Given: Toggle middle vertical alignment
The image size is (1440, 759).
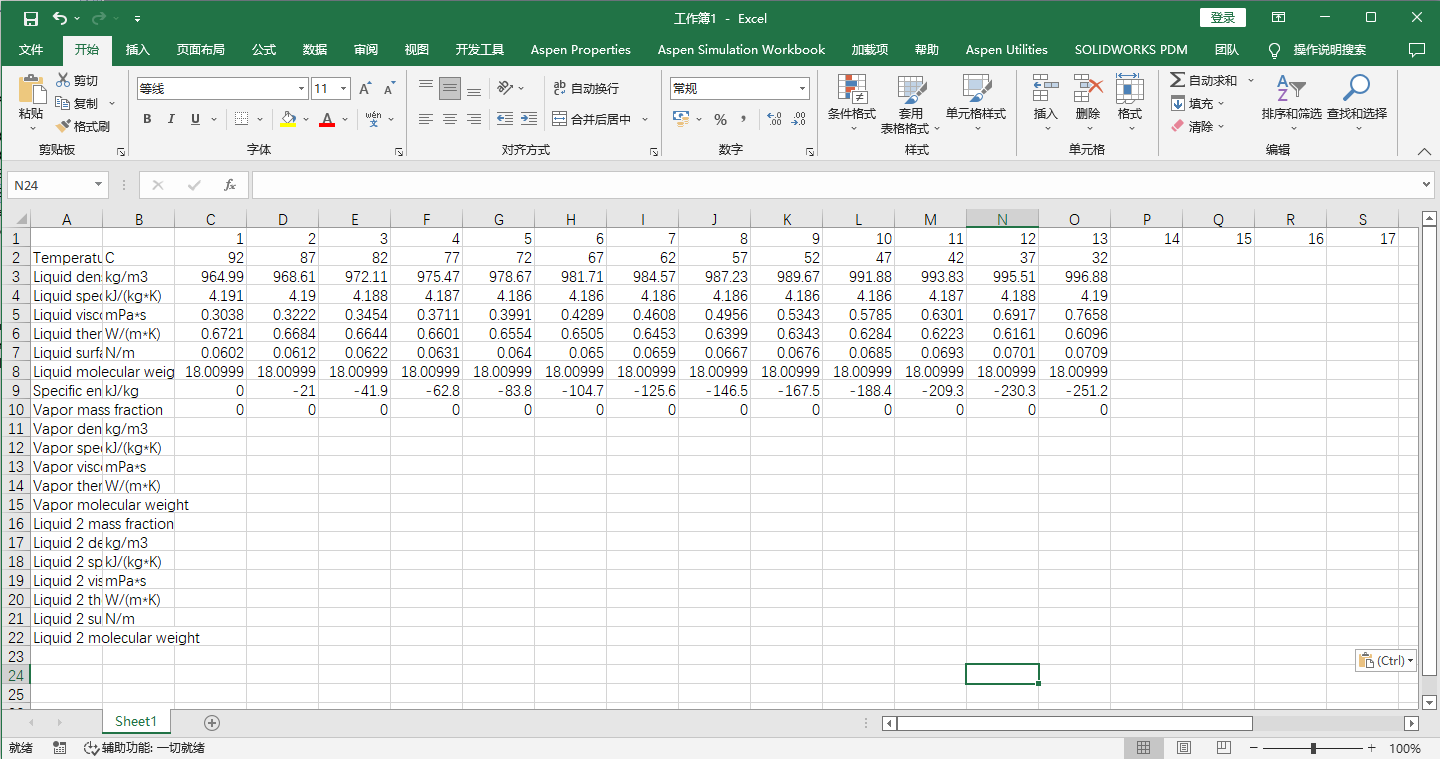Looking at the screenshot, I should pyautogui.click(x=450, y=88).
